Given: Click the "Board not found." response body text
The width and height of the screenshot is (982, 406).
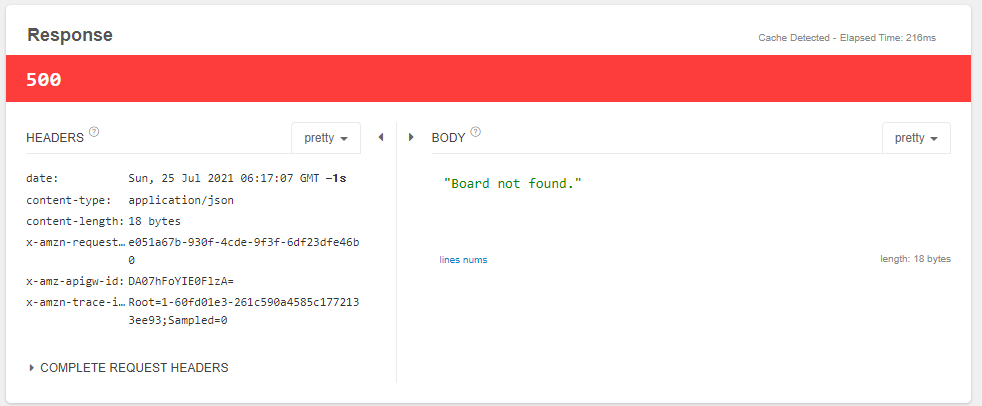Looking at the screenshot, I should [512, 184].
